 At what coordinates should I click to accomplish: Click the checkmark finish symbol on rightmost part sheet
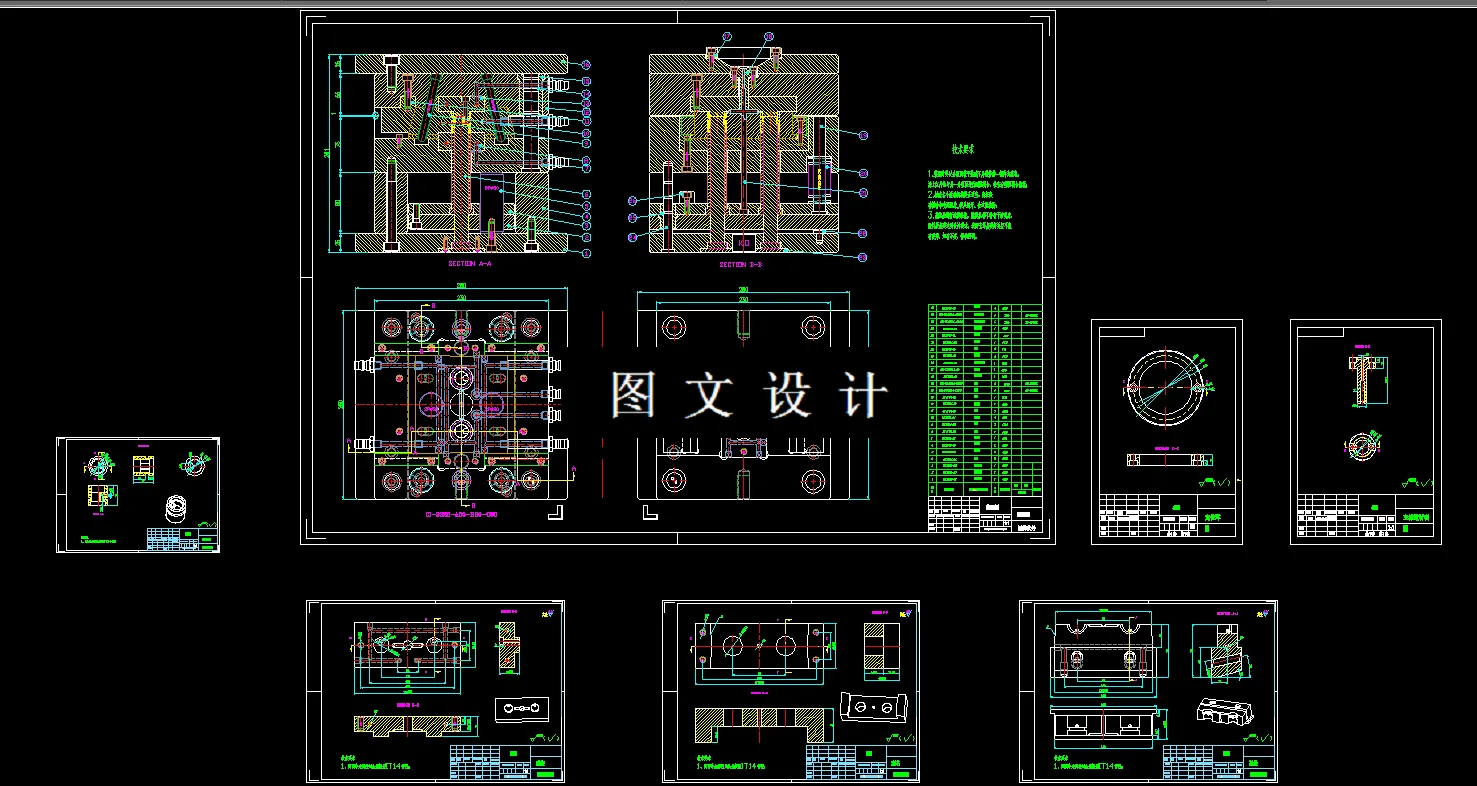tap(1424, 482)
